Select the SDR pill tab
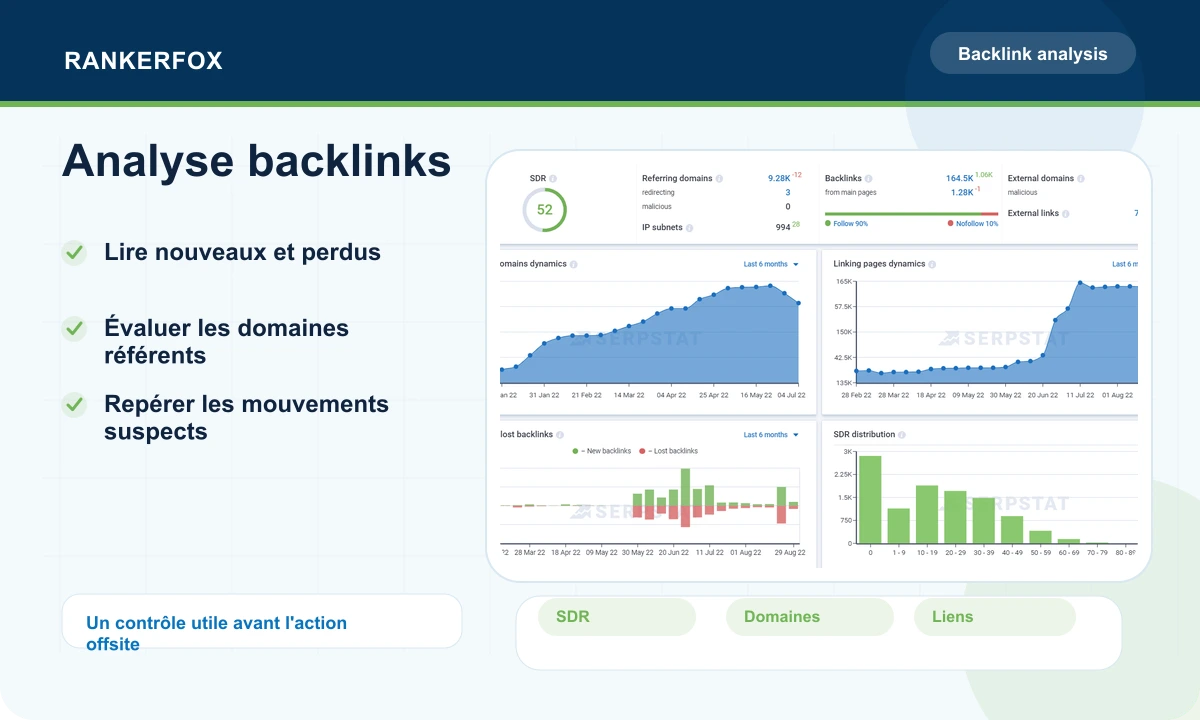Viewport: 1200px width, 720px height. coord(616,617)
